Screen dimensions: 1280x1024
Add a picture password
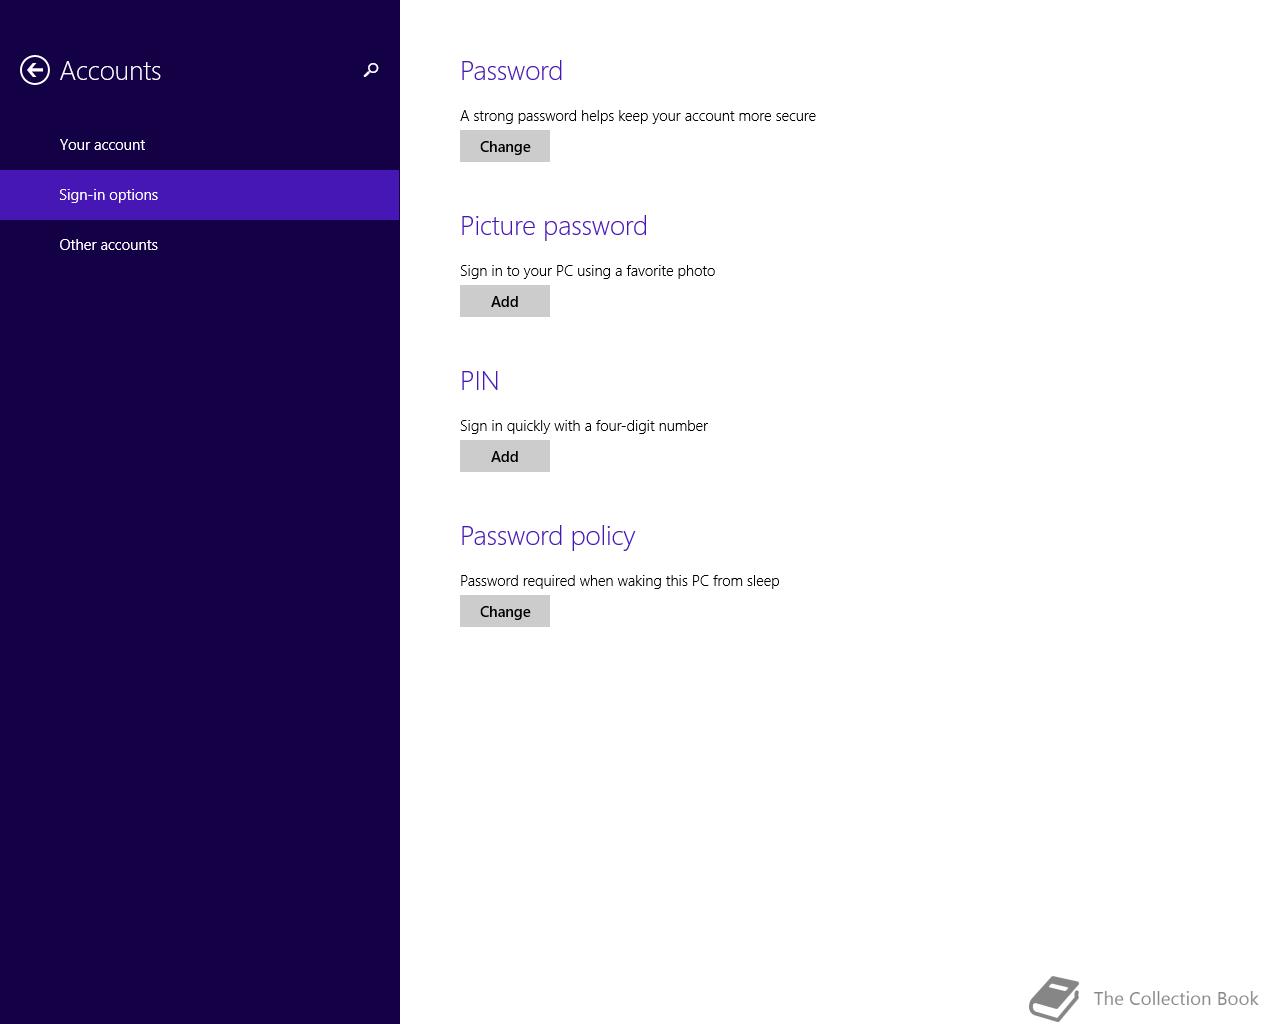click(x=504, y=301)
